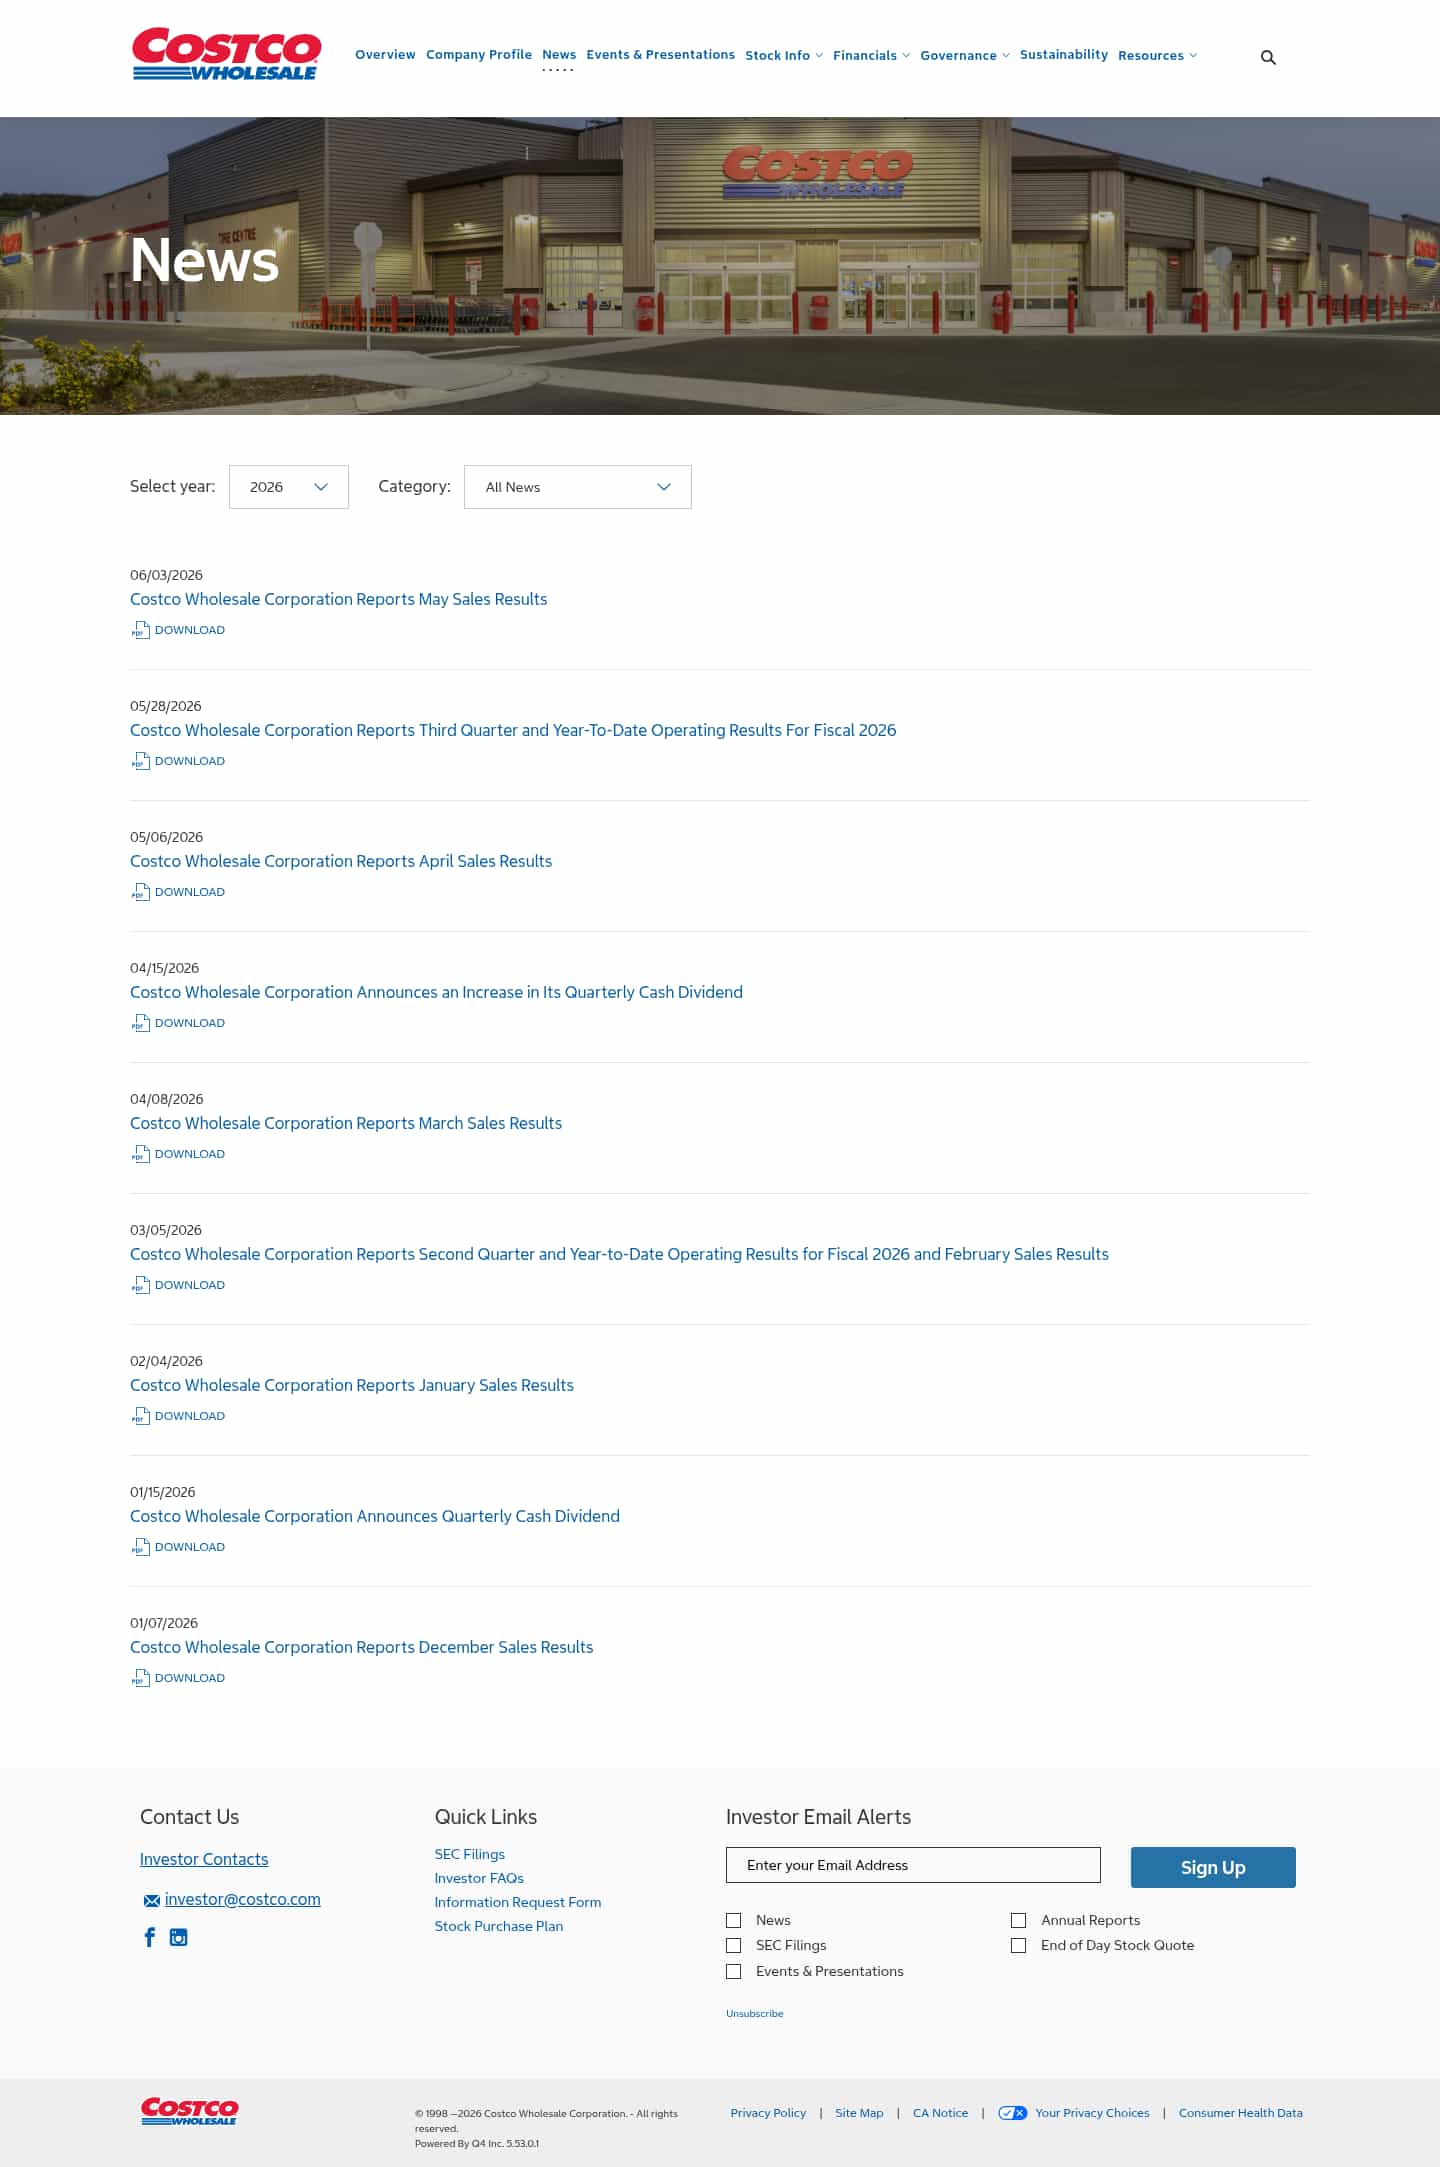Open January Sales Results news link
This screenshot has height=2167, width=1440.
352,1385
